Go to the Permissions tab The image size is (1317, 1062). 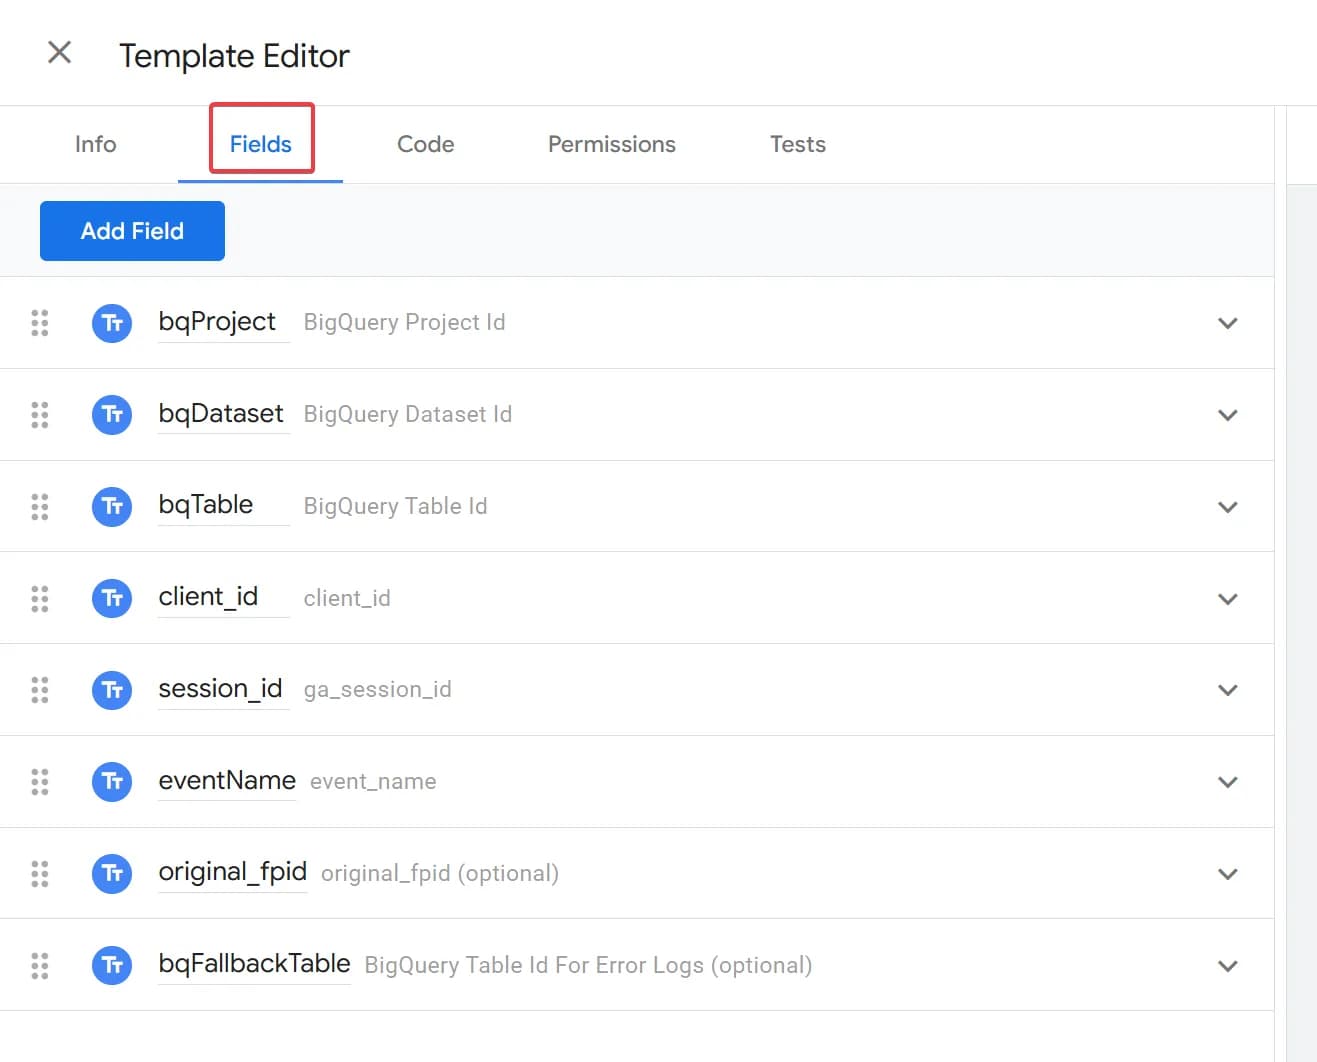[612, 144]
